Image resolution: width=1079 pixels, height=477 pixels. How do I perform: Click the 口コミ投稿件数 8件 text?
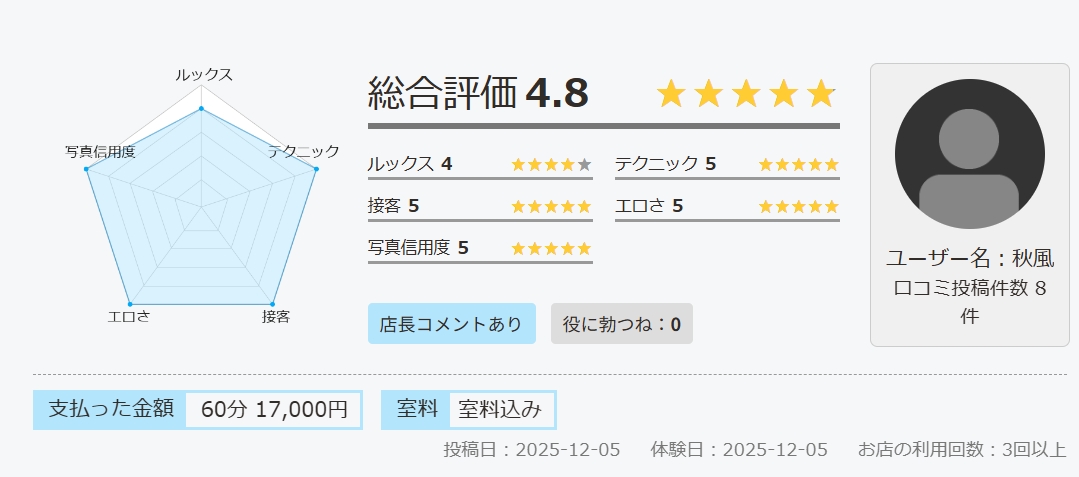[969, 302]
